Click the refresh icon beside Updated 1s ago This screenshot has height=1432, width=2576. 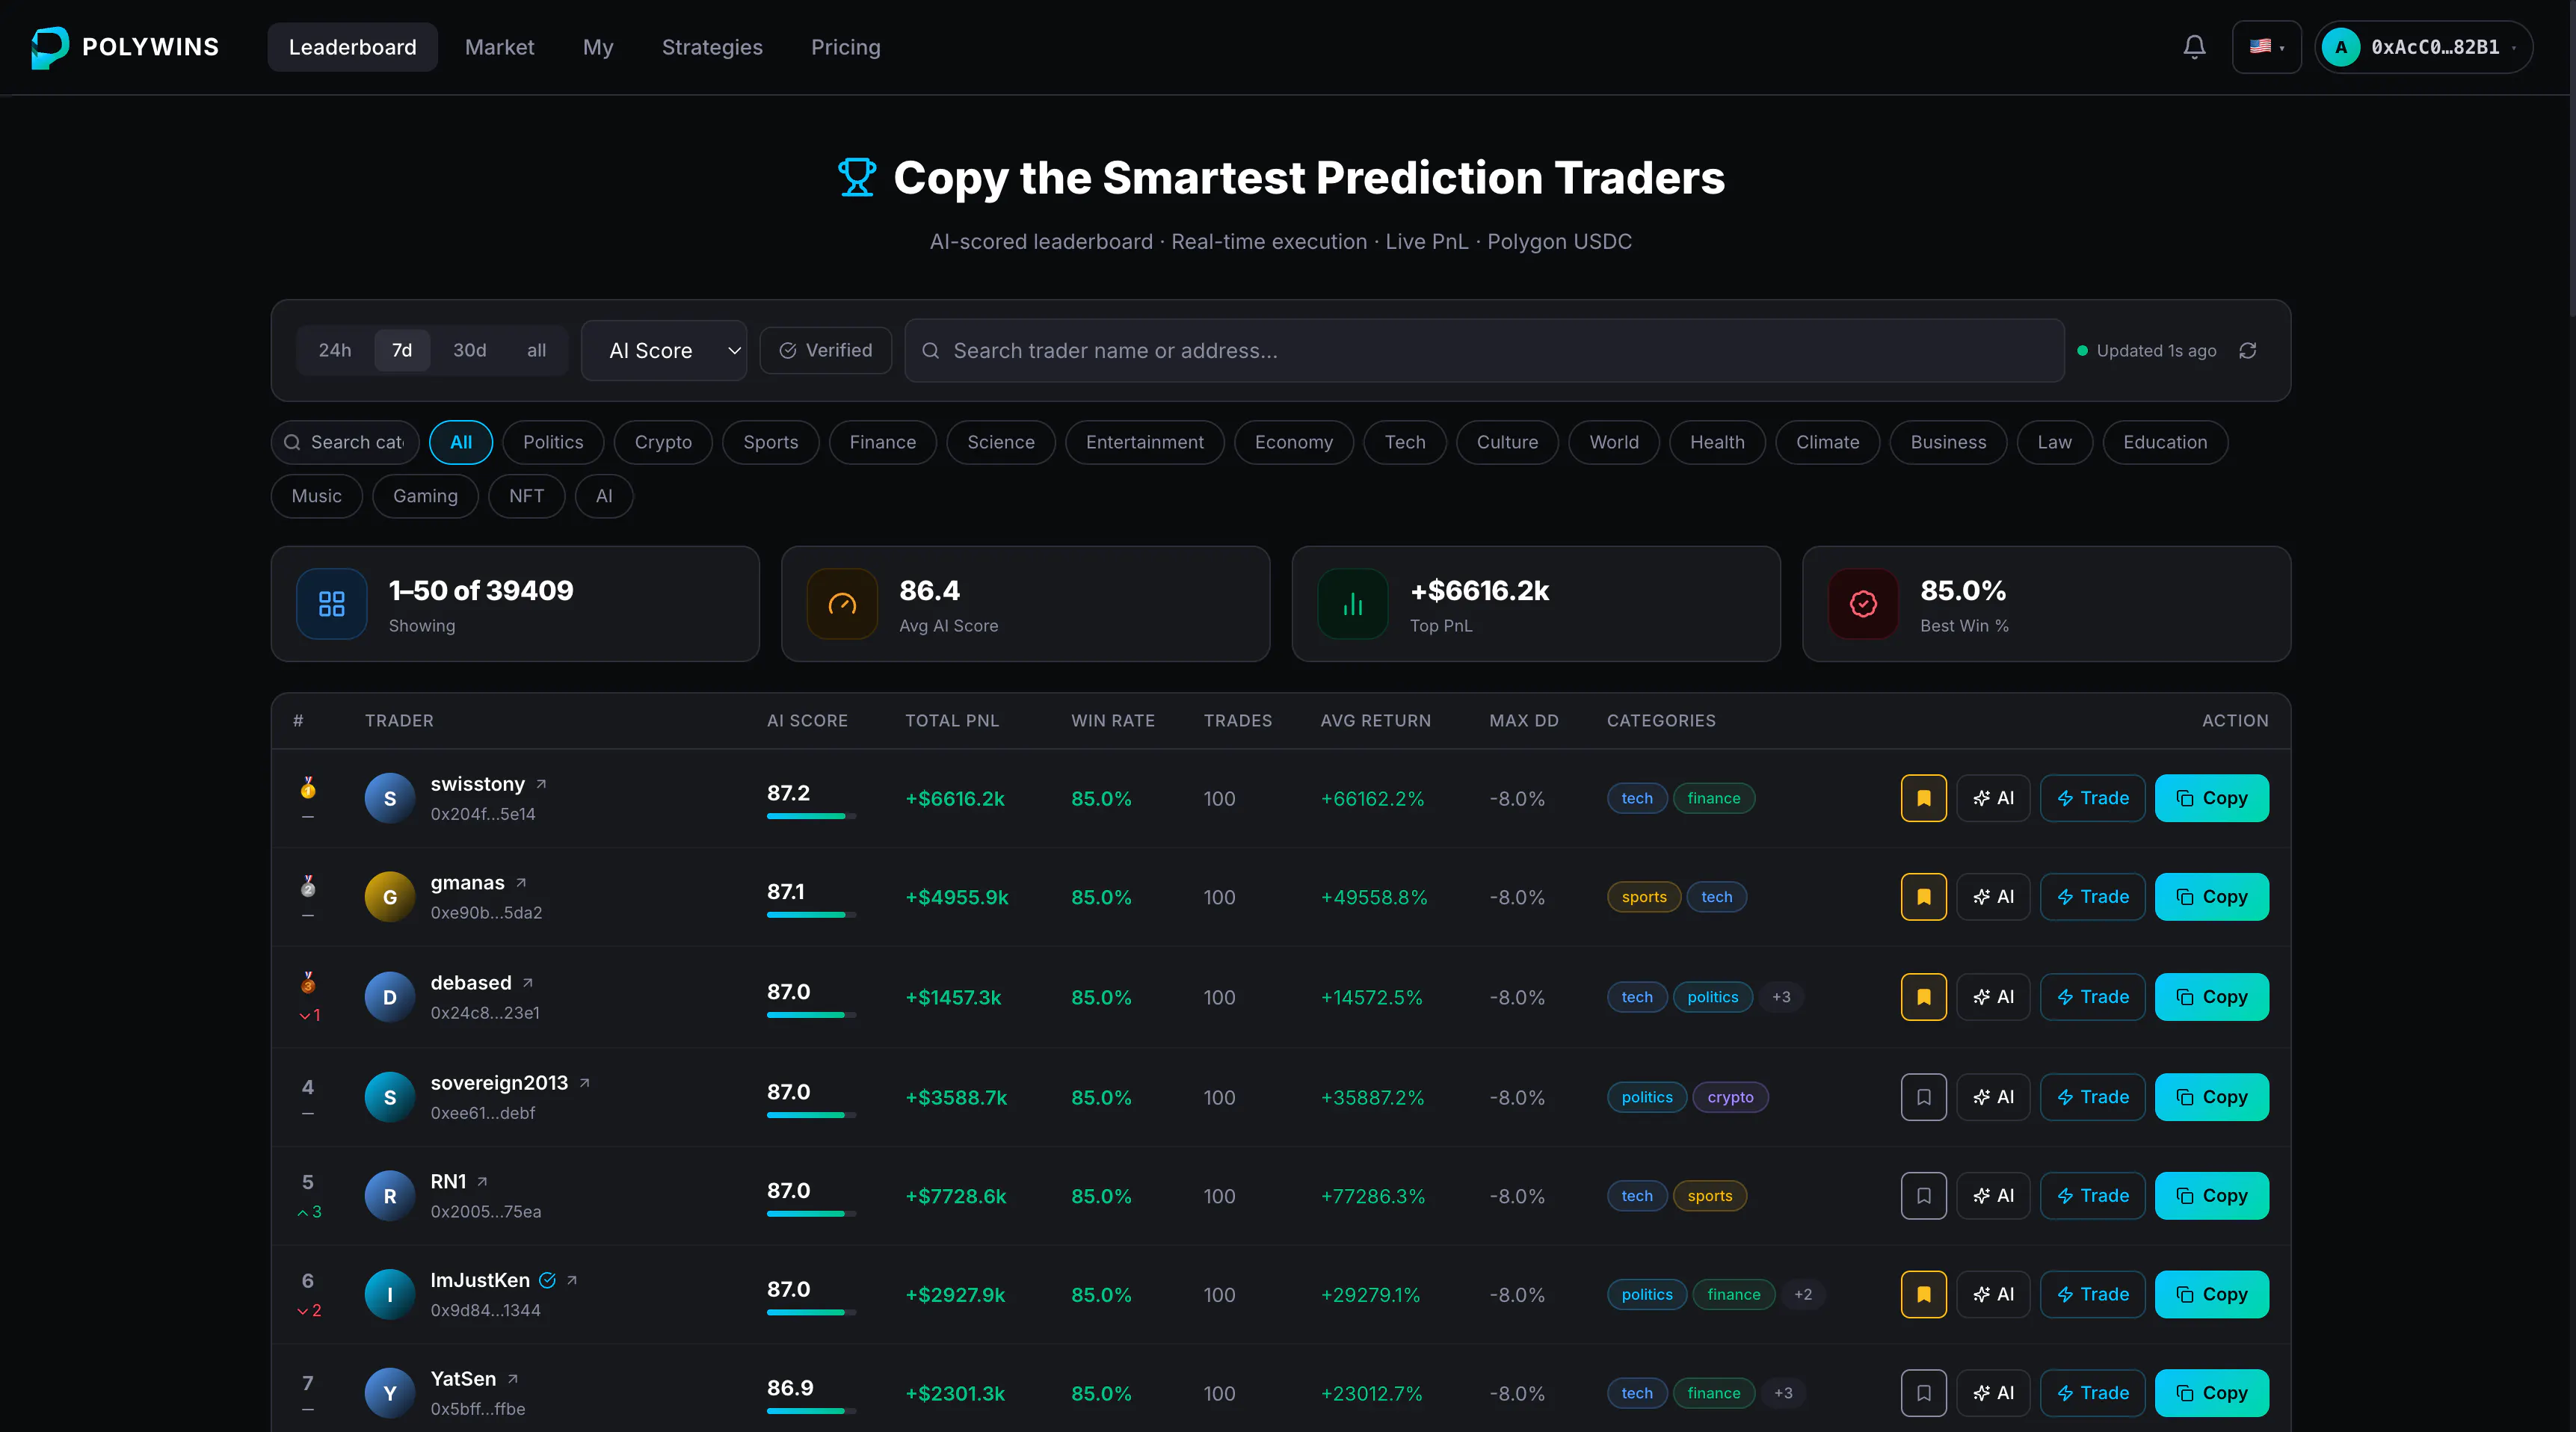point(2248,351)
